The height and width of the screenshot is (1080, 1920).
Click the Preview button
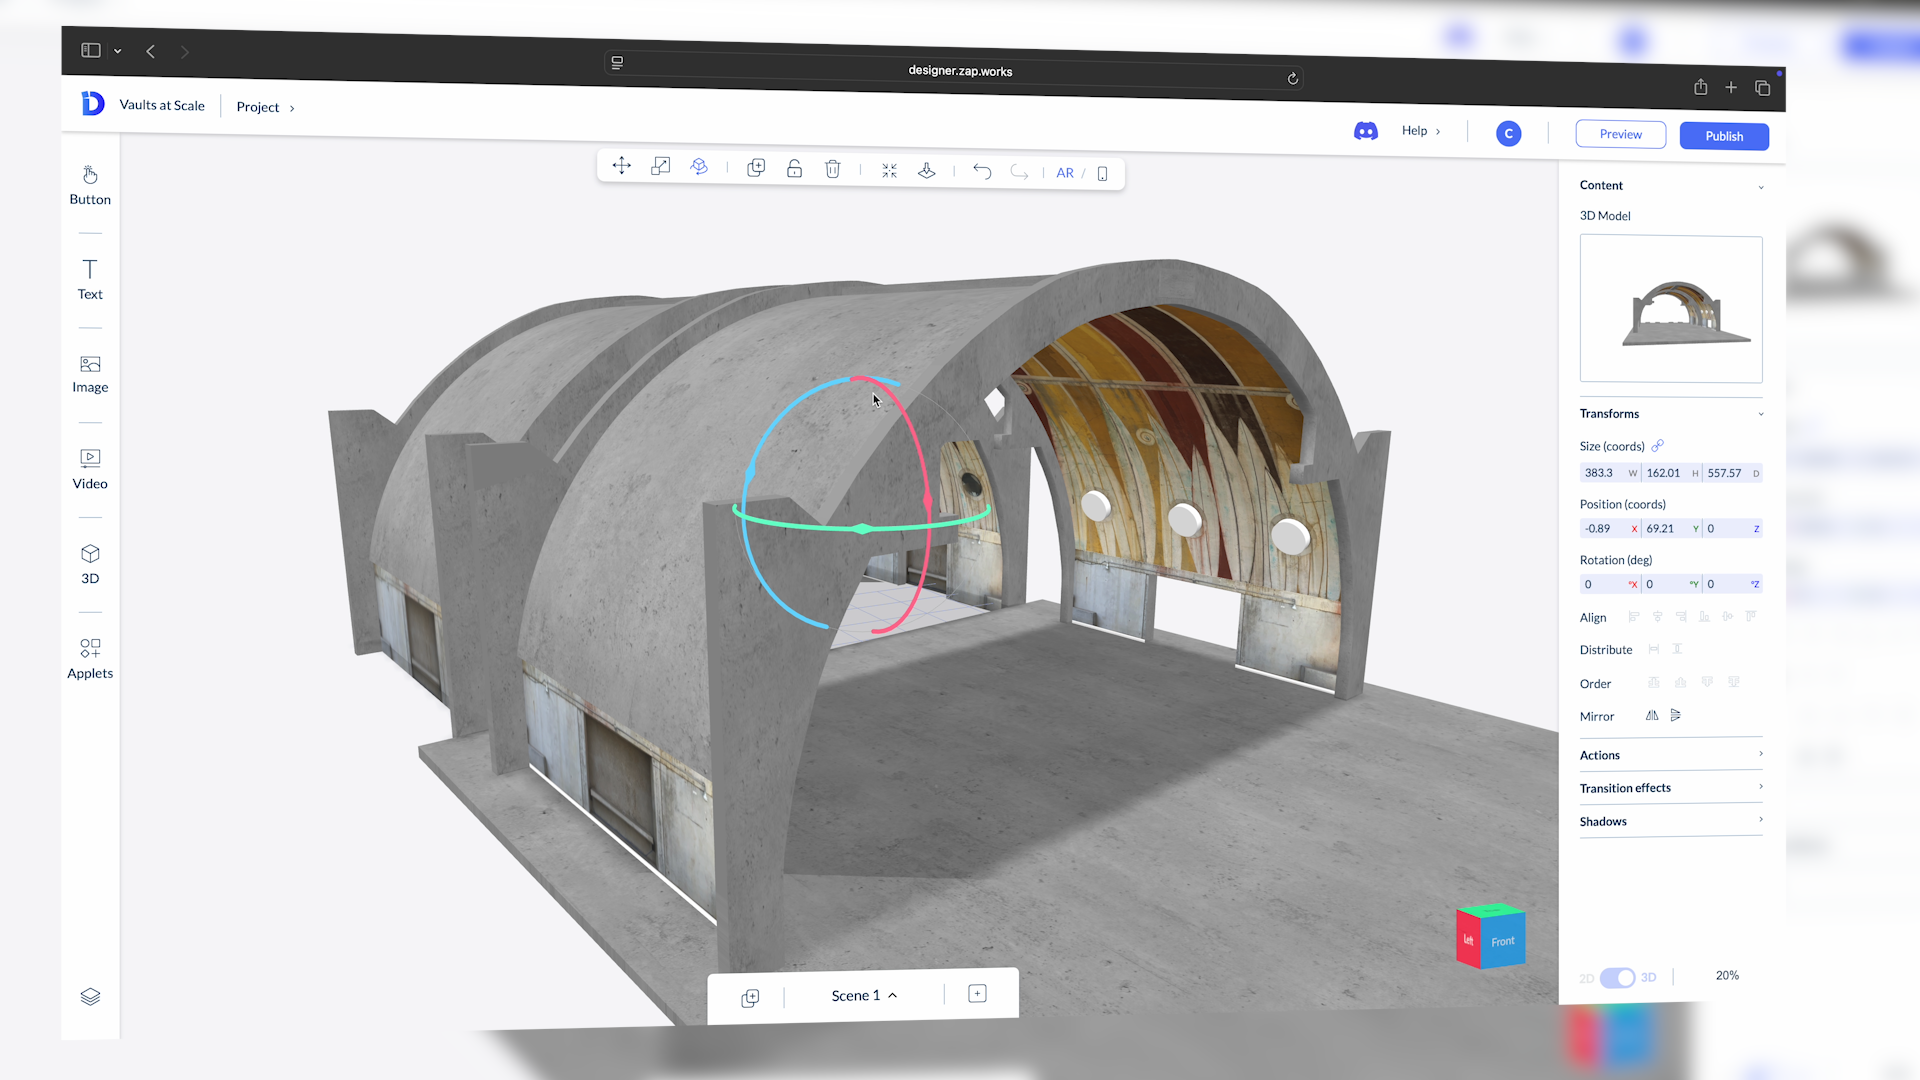(1620, 134)
